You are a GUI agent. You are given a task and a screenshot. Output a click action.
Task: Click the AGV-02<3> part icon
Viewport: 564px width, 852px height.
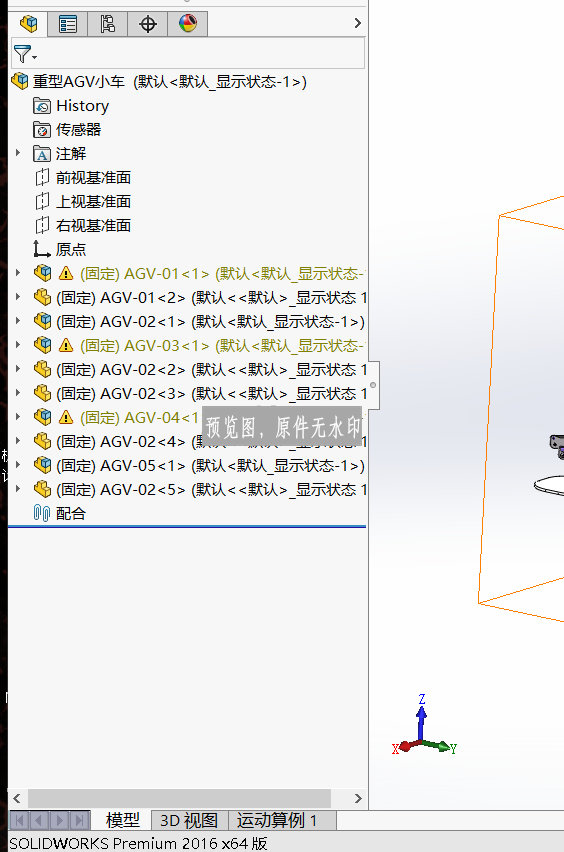[x=42, y=393]
